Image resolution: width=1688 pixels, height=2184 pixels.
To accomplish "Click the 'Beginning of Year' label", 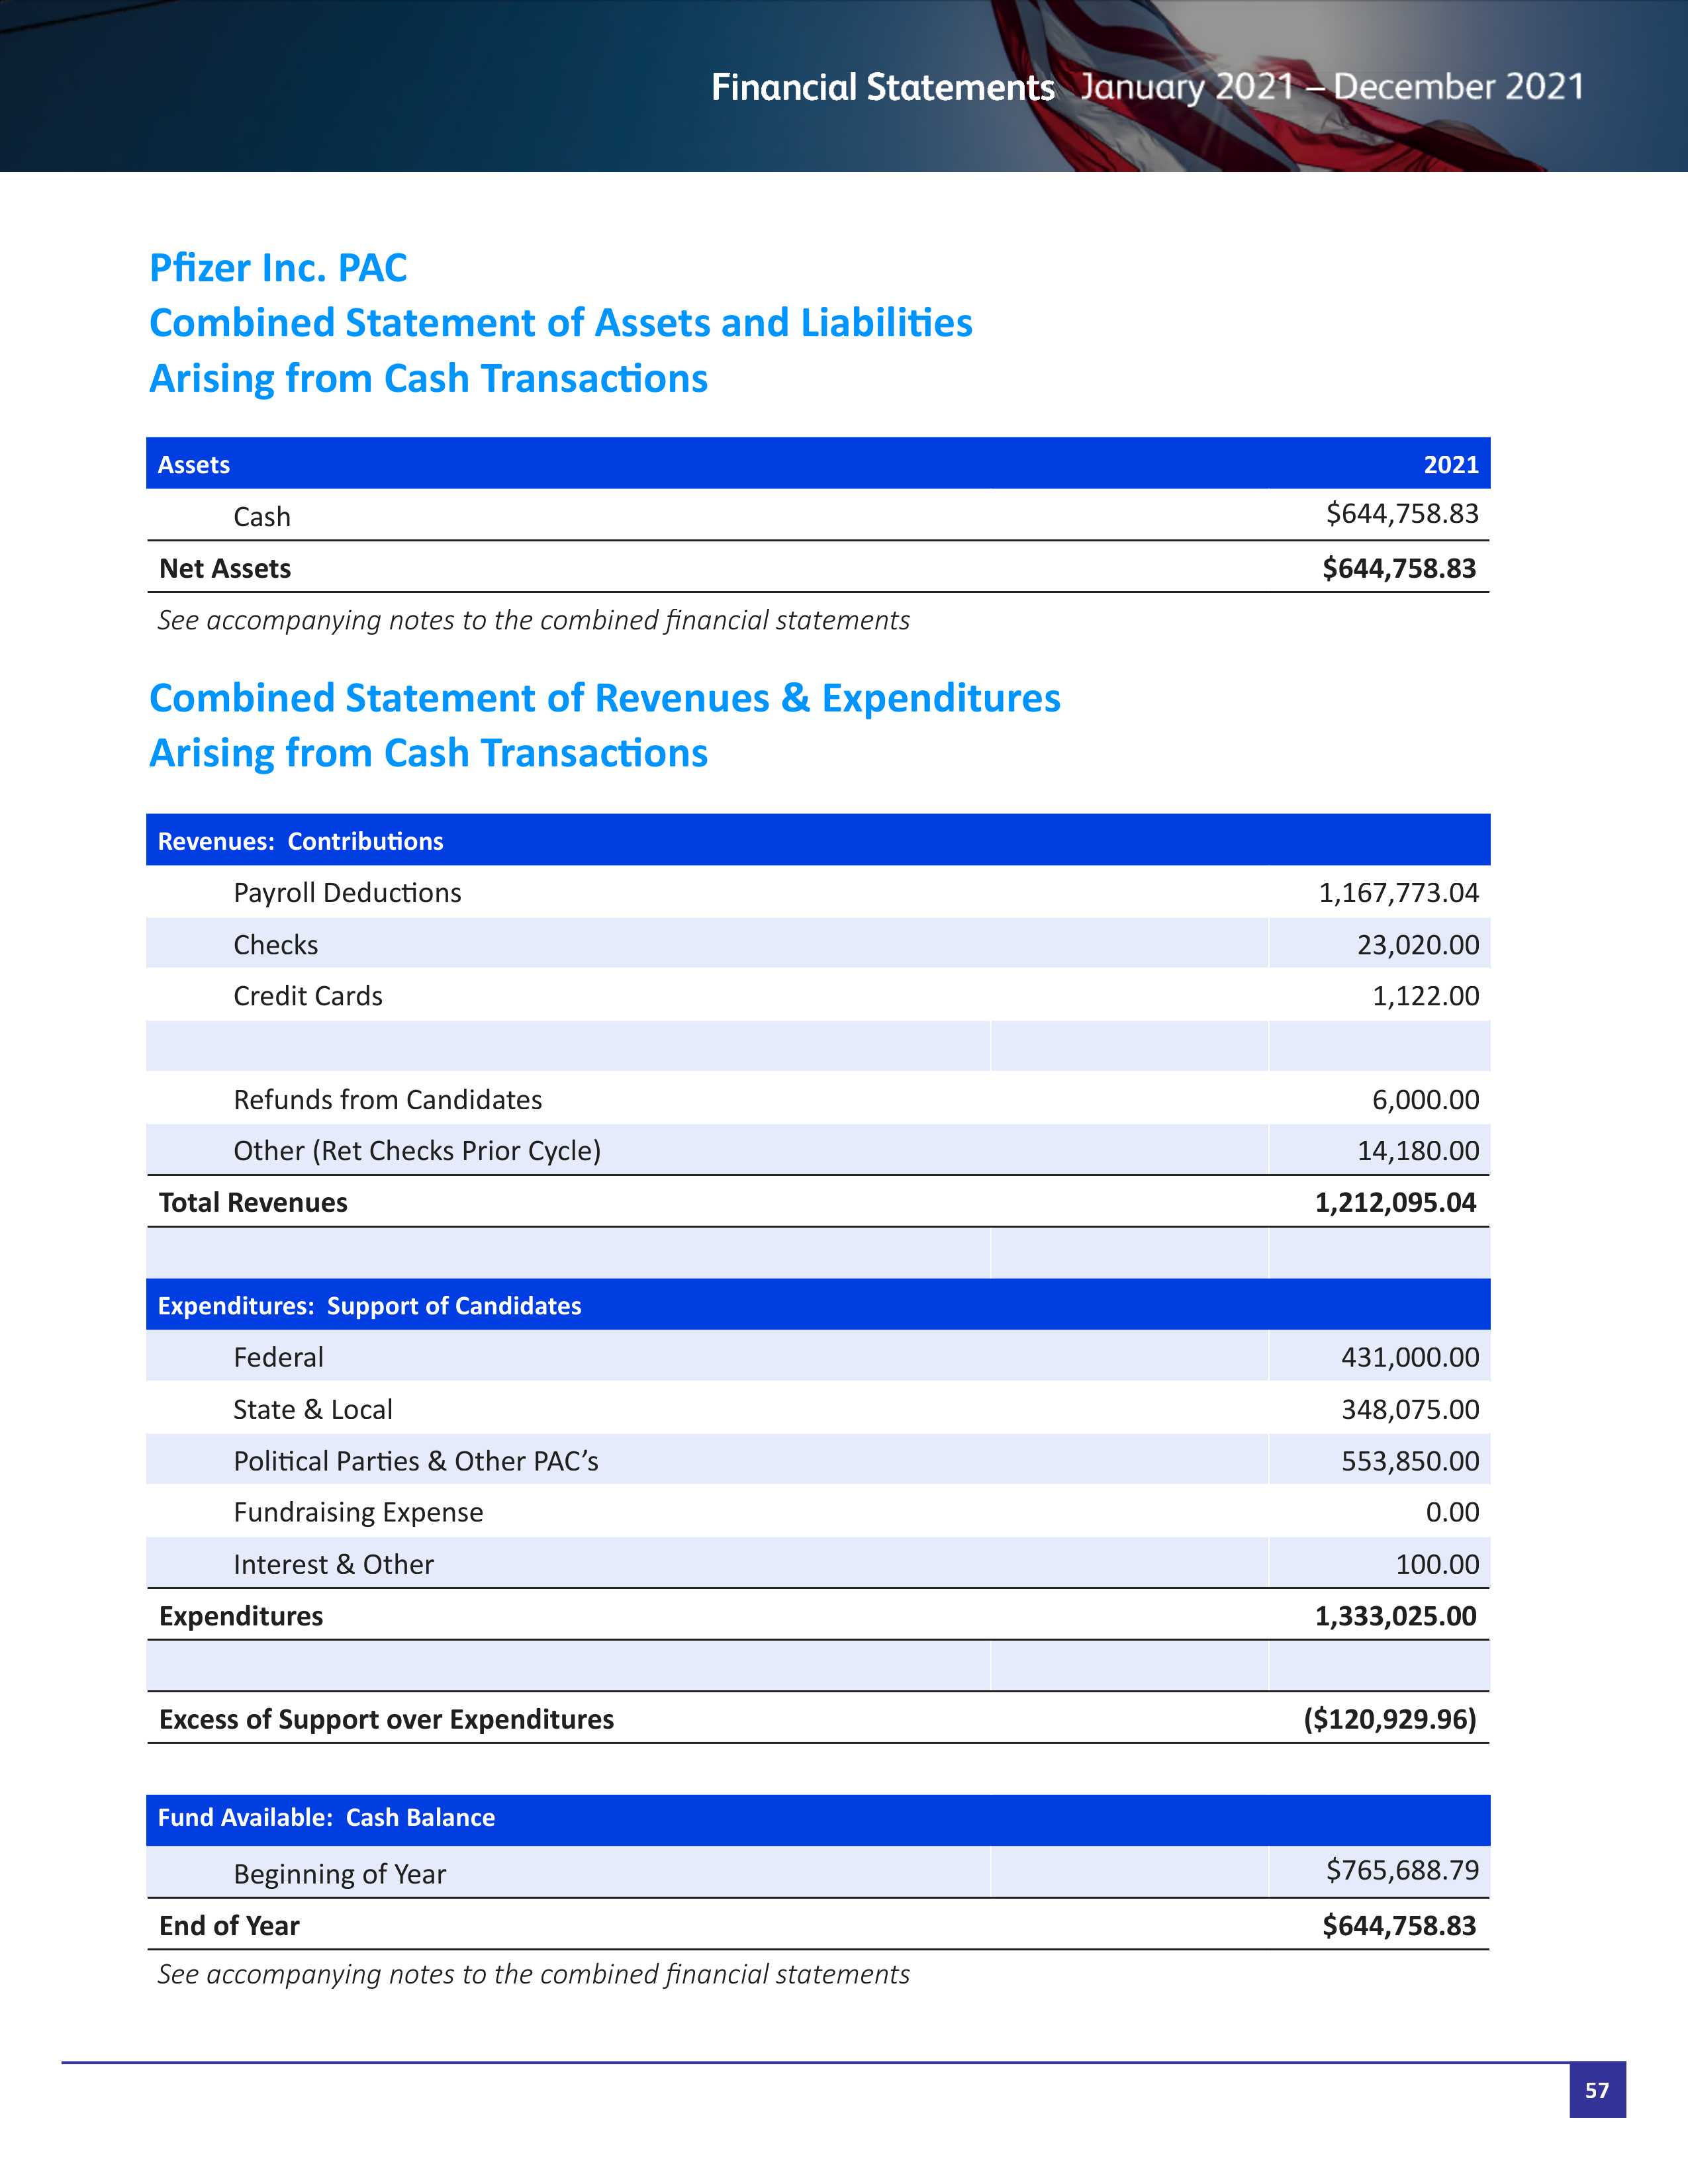I will tap(339, 1875).
